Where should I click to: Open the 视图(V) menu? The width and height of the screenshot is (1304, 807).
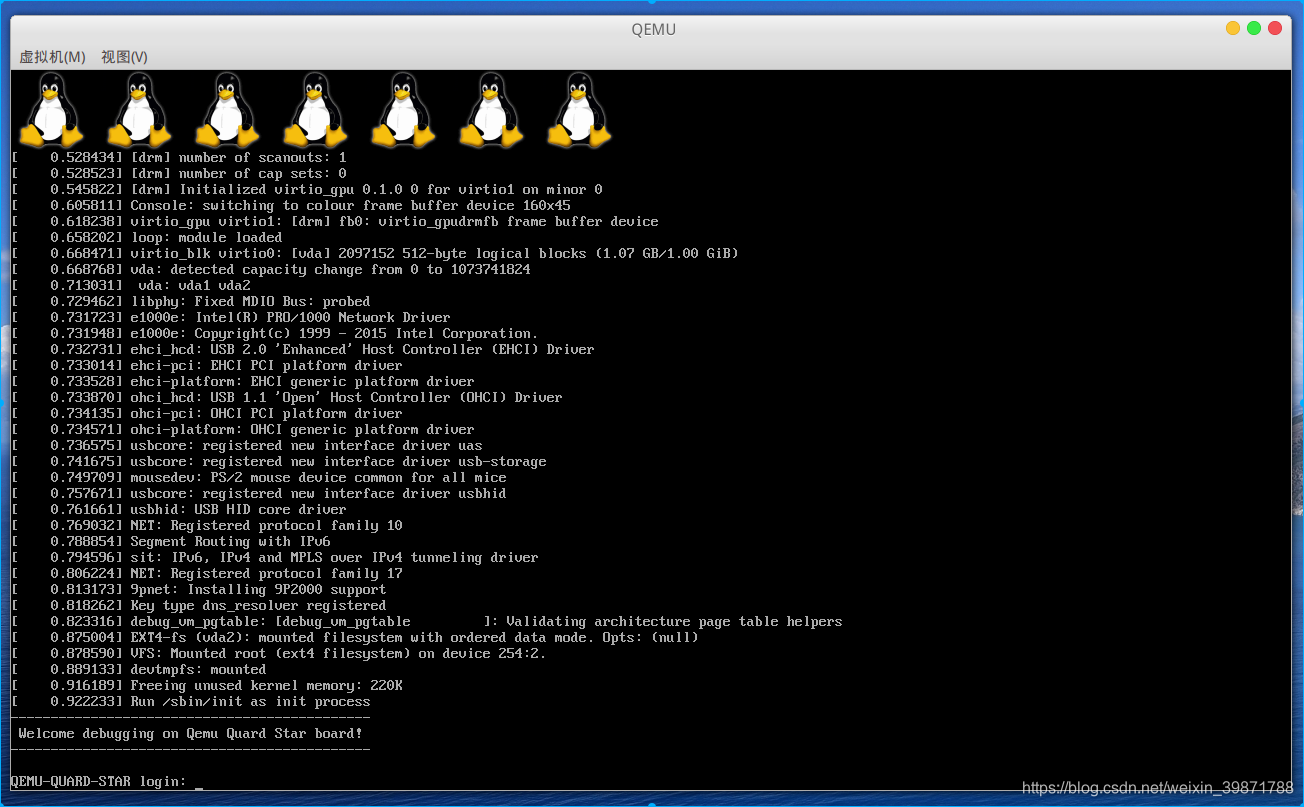[x=124, y=57]
